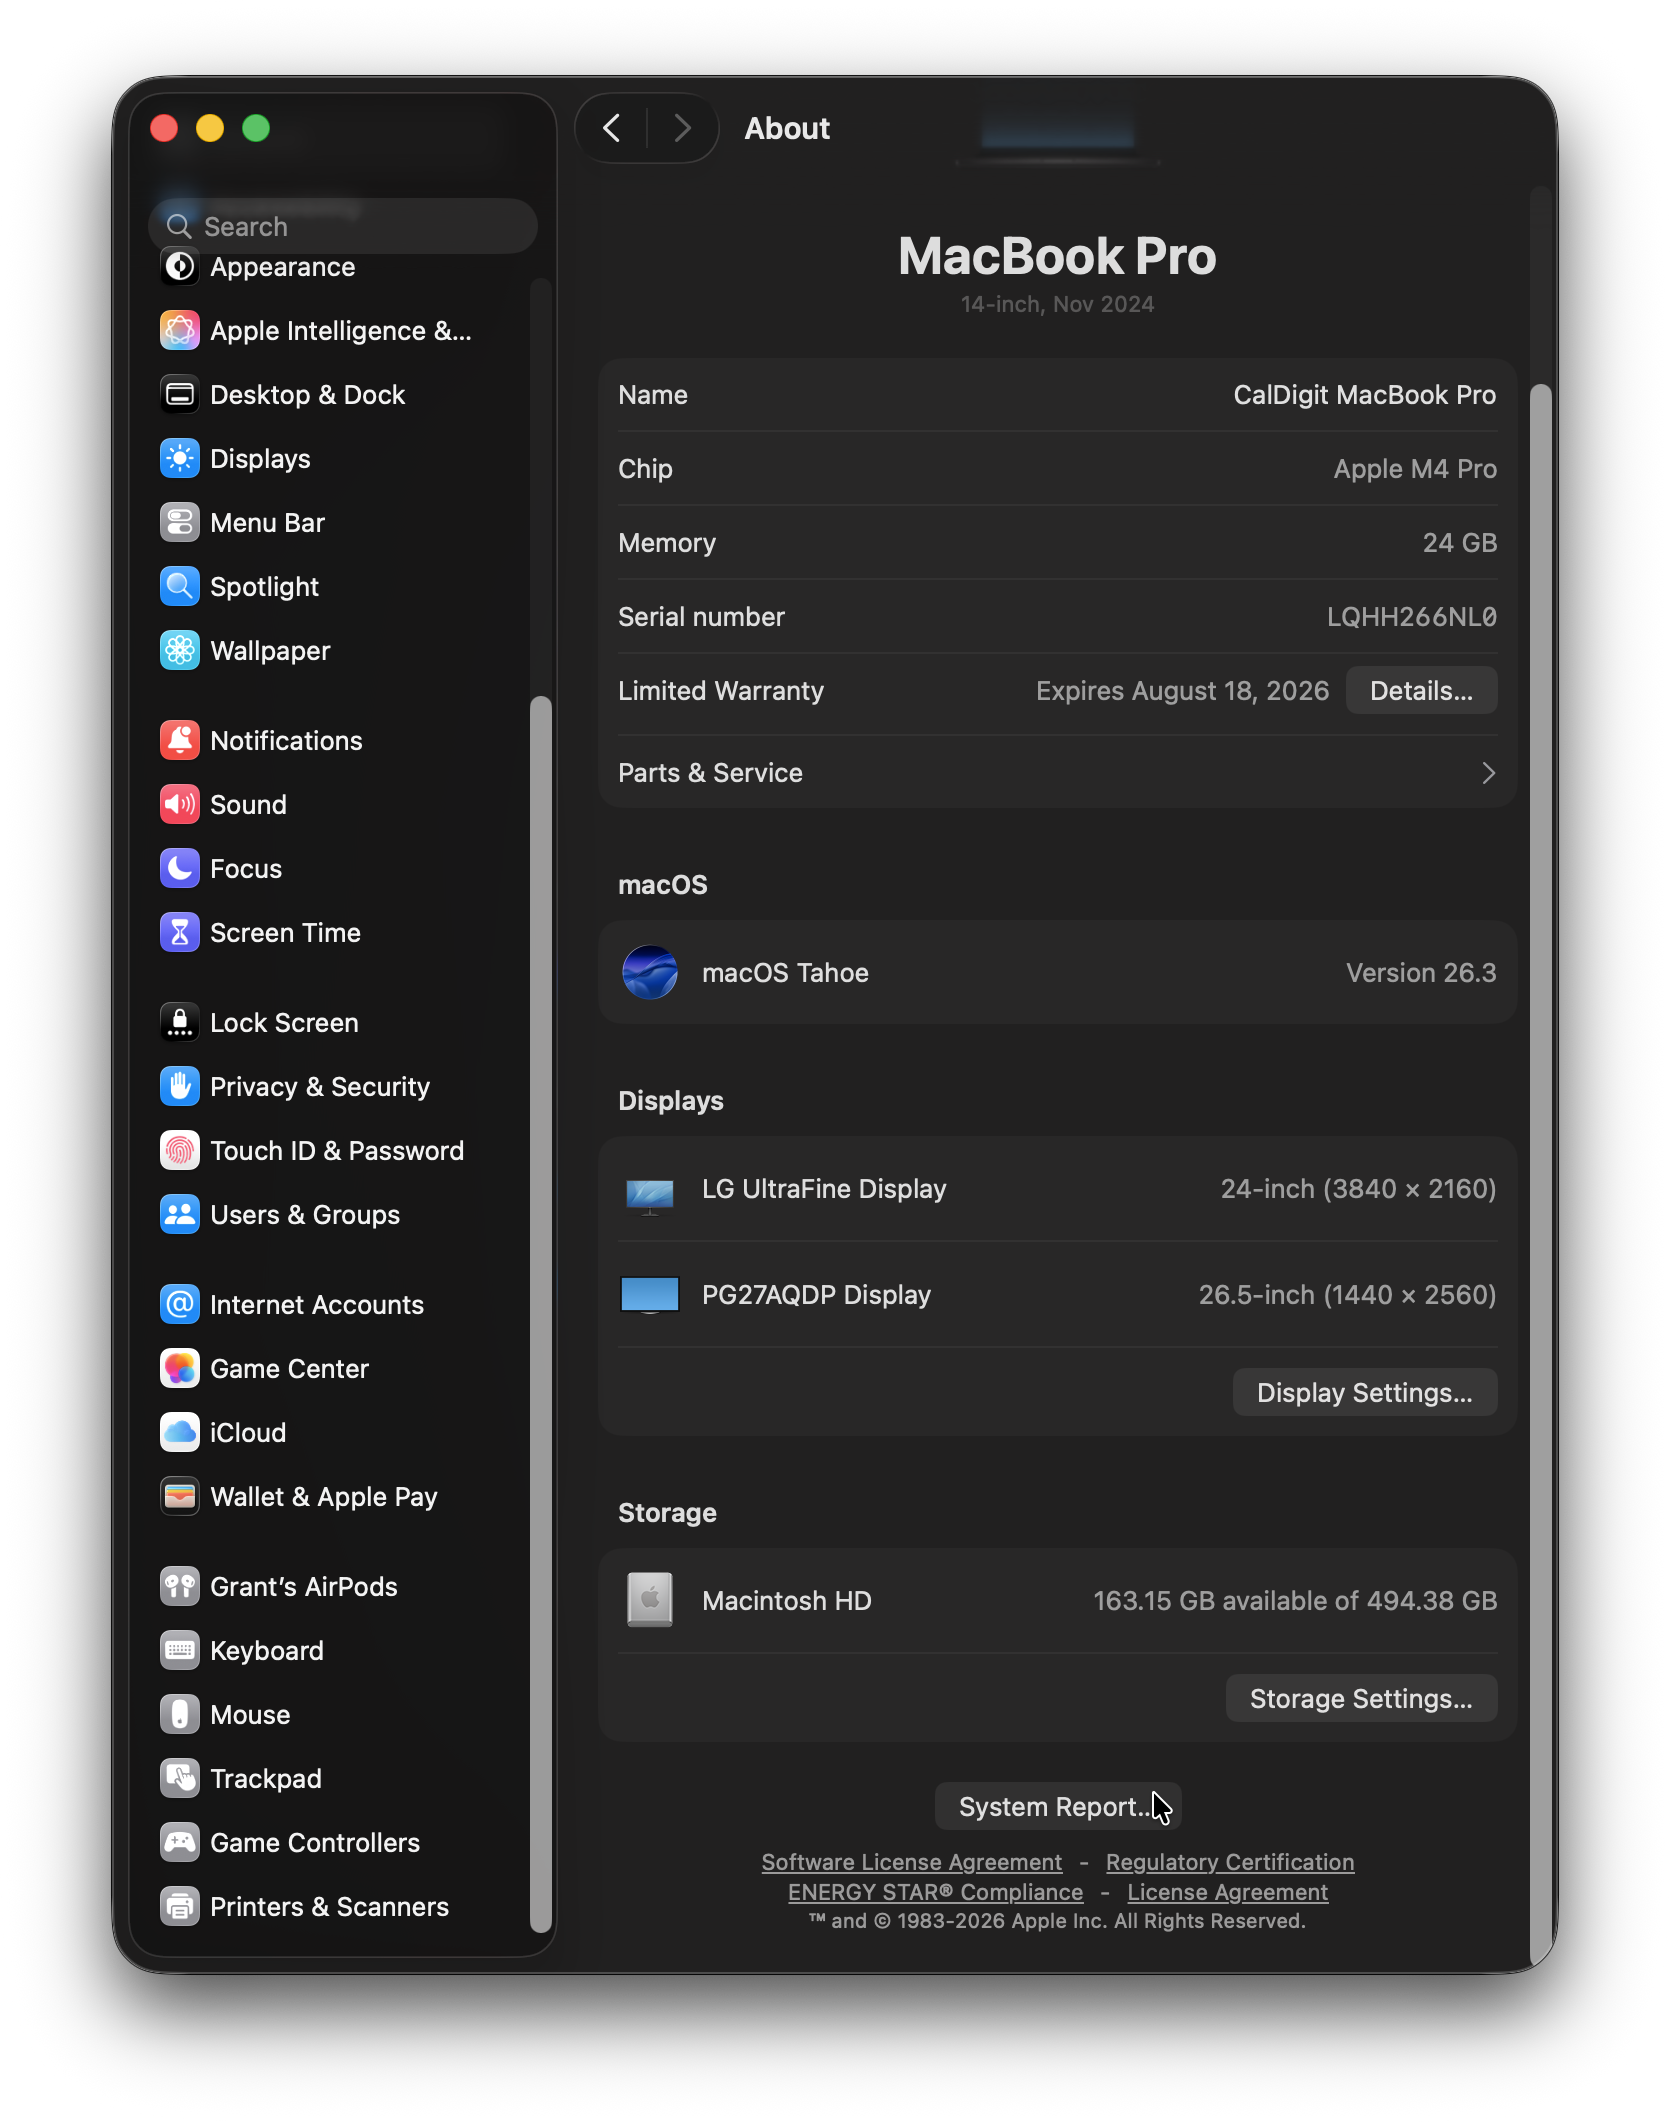Open the Software License Agreement link
Image resolution: width=1670 pixels, height=2122 pixels.
tap(911, 1861)
